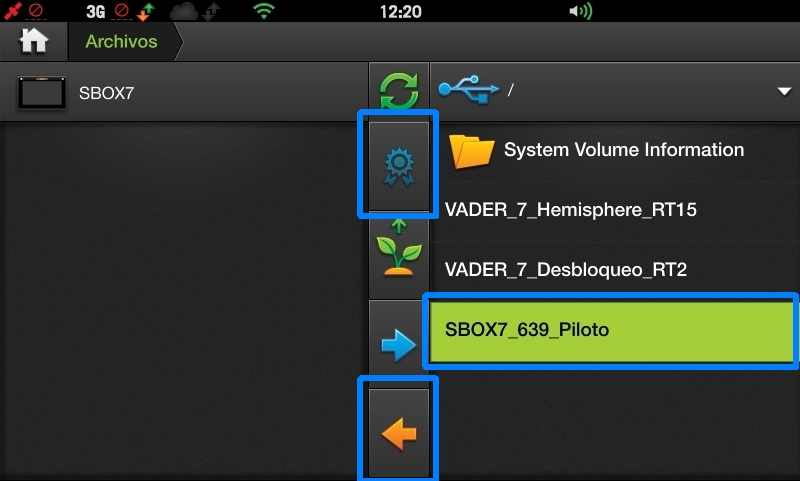This screenshot has width=800, height=481.
Task: Click the red satellite GPS status icon
Action: (13, 11)
